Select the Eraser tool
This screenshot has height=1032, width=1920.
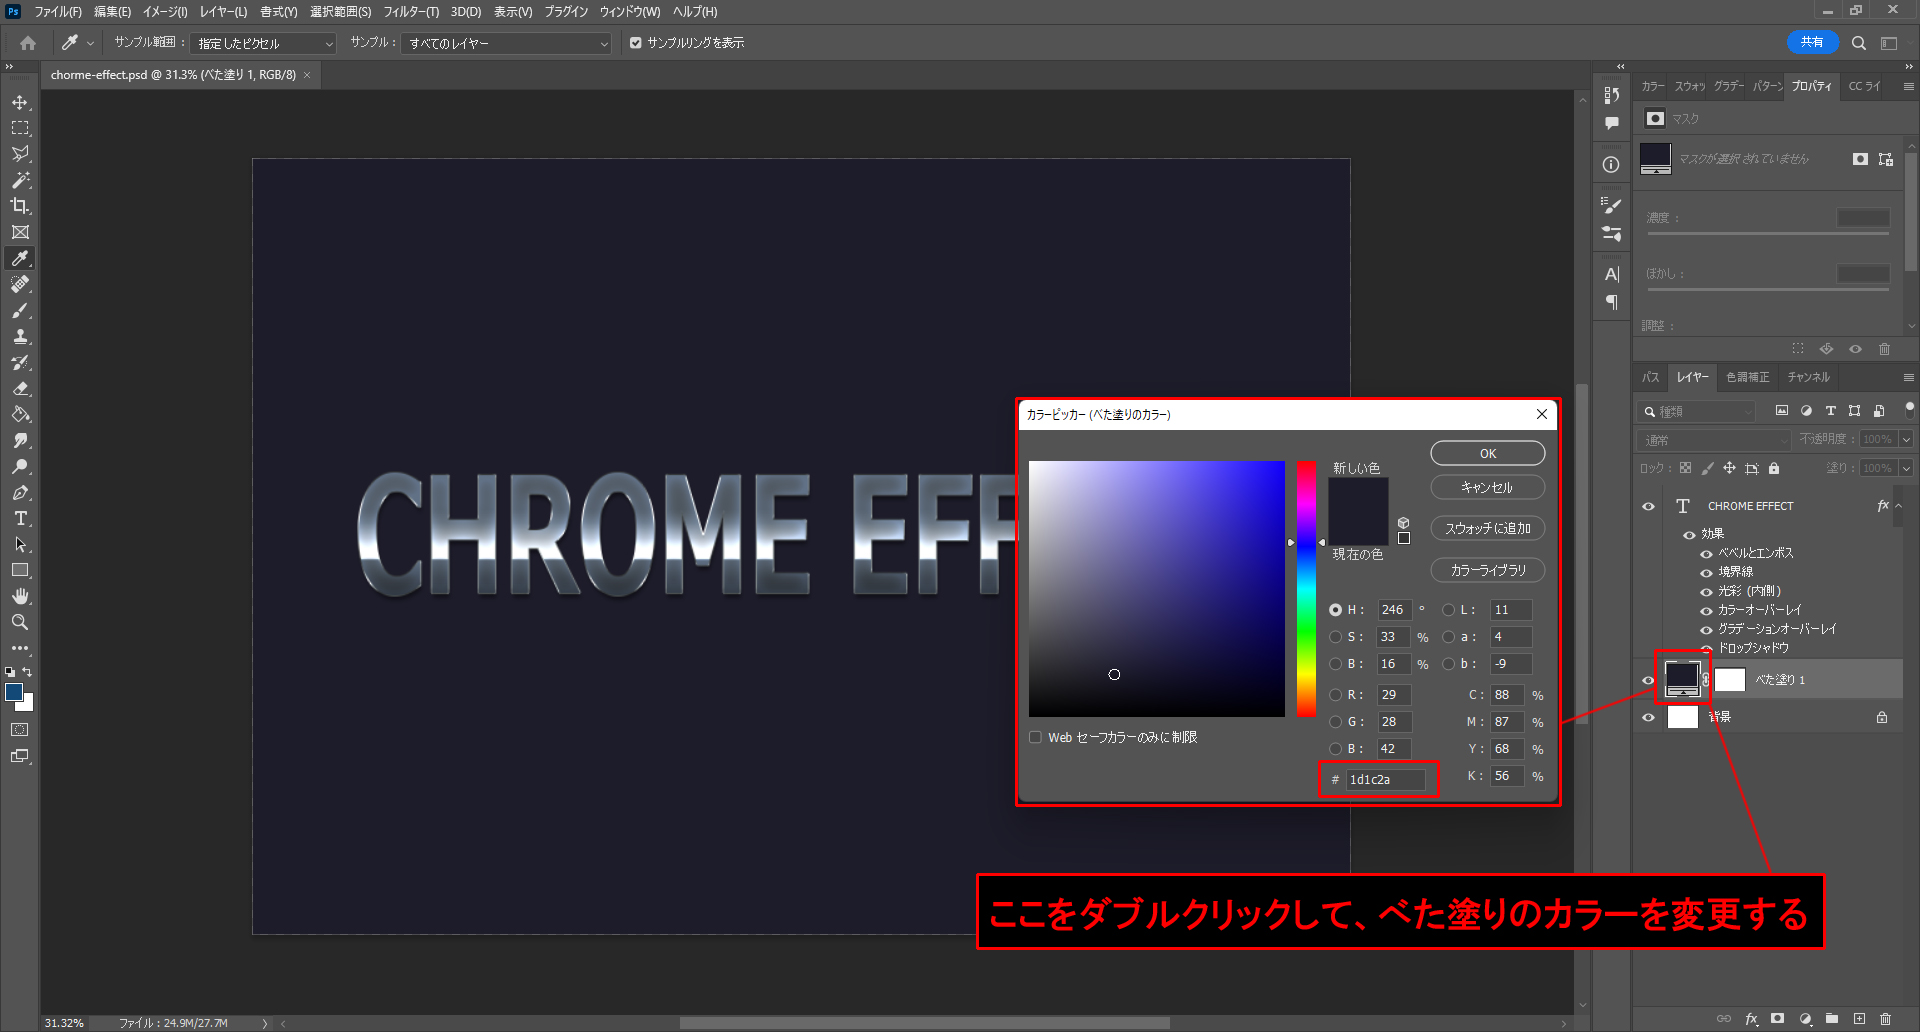pos(20,388)
